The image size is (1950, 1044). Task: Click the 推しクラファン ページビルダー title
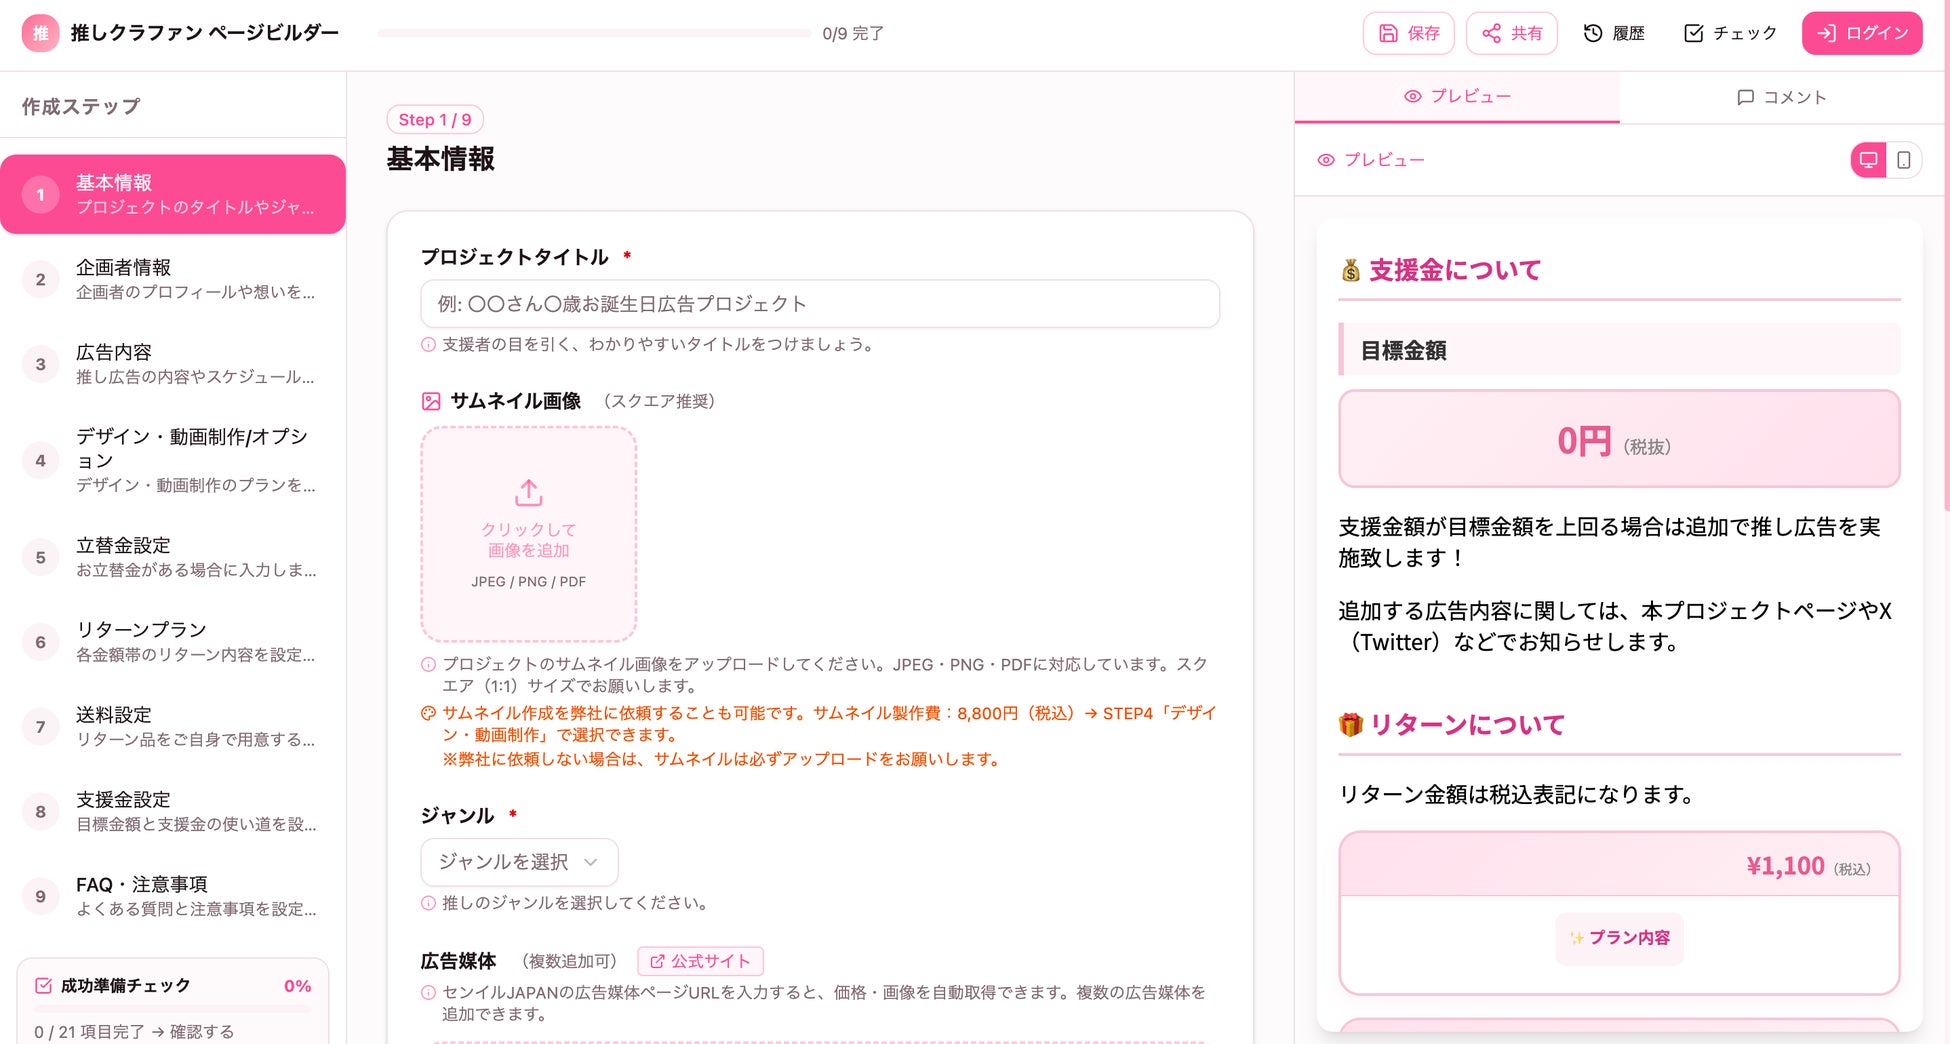[x=205, y=33]
